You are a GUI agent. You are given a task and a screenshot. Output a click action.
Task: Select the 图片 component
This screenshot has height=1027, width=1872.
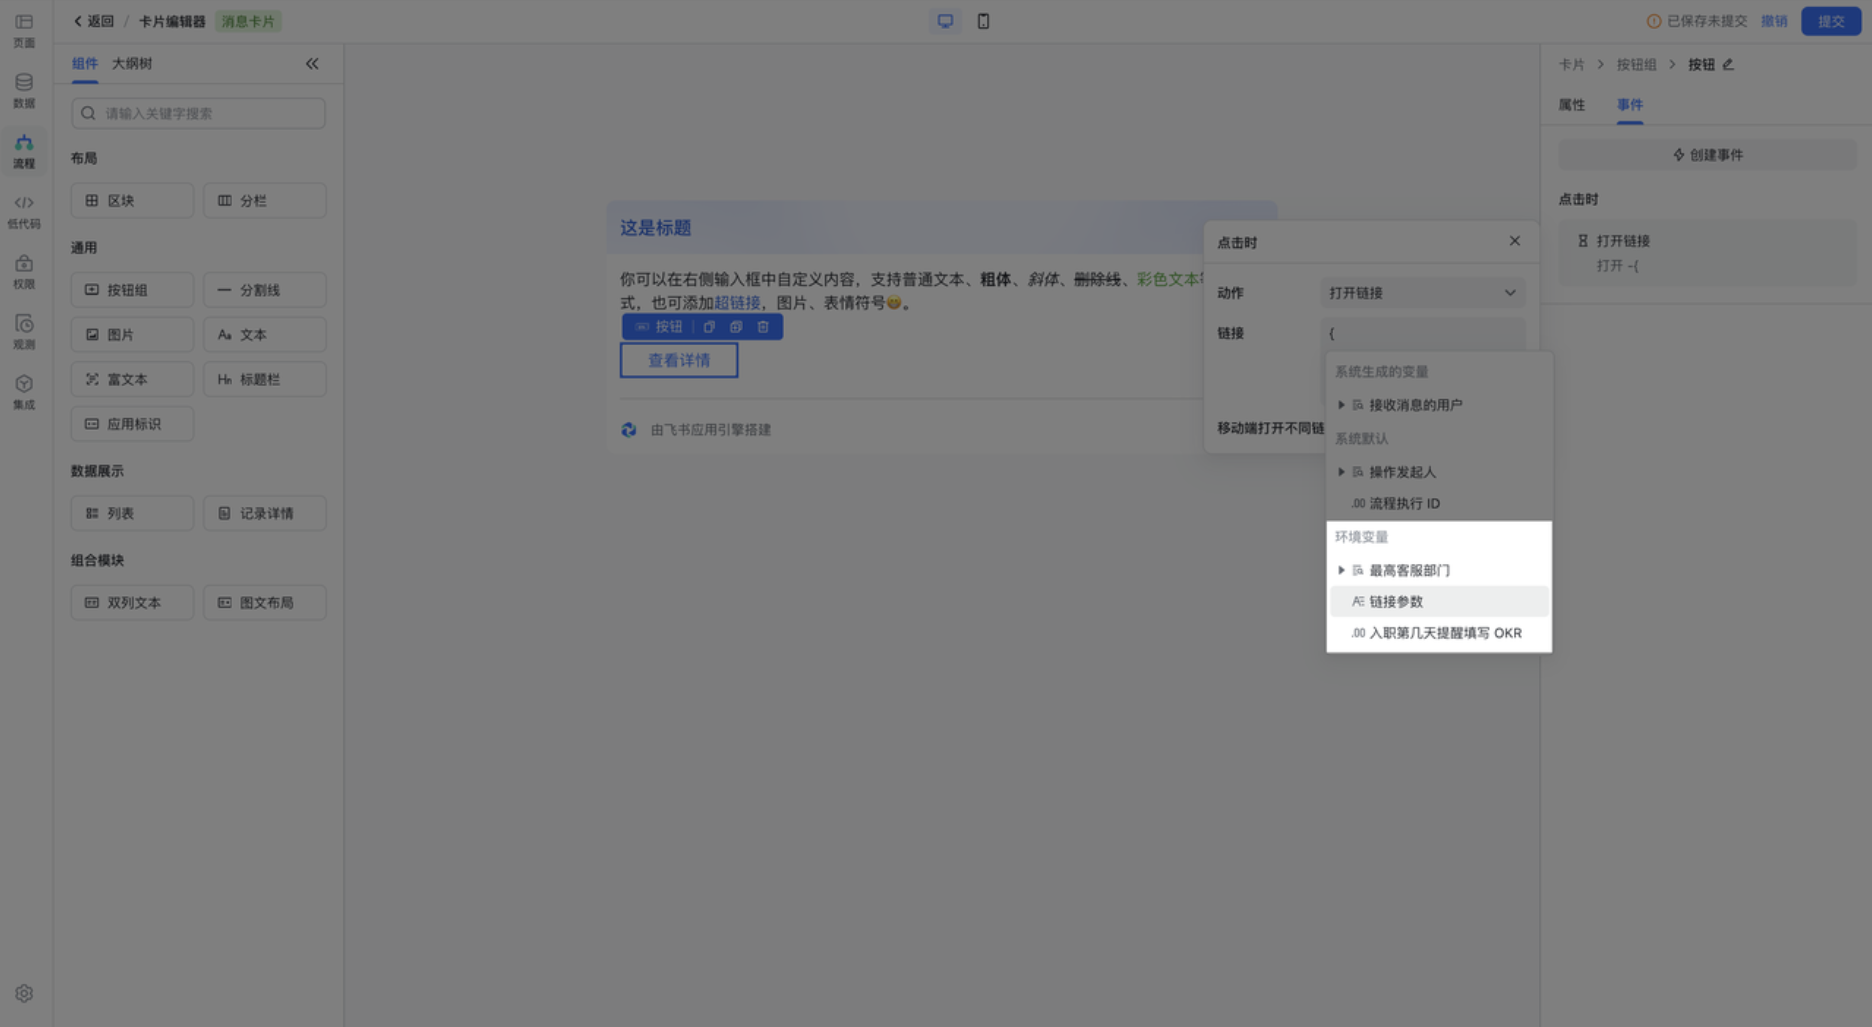(x=132, y=335)
